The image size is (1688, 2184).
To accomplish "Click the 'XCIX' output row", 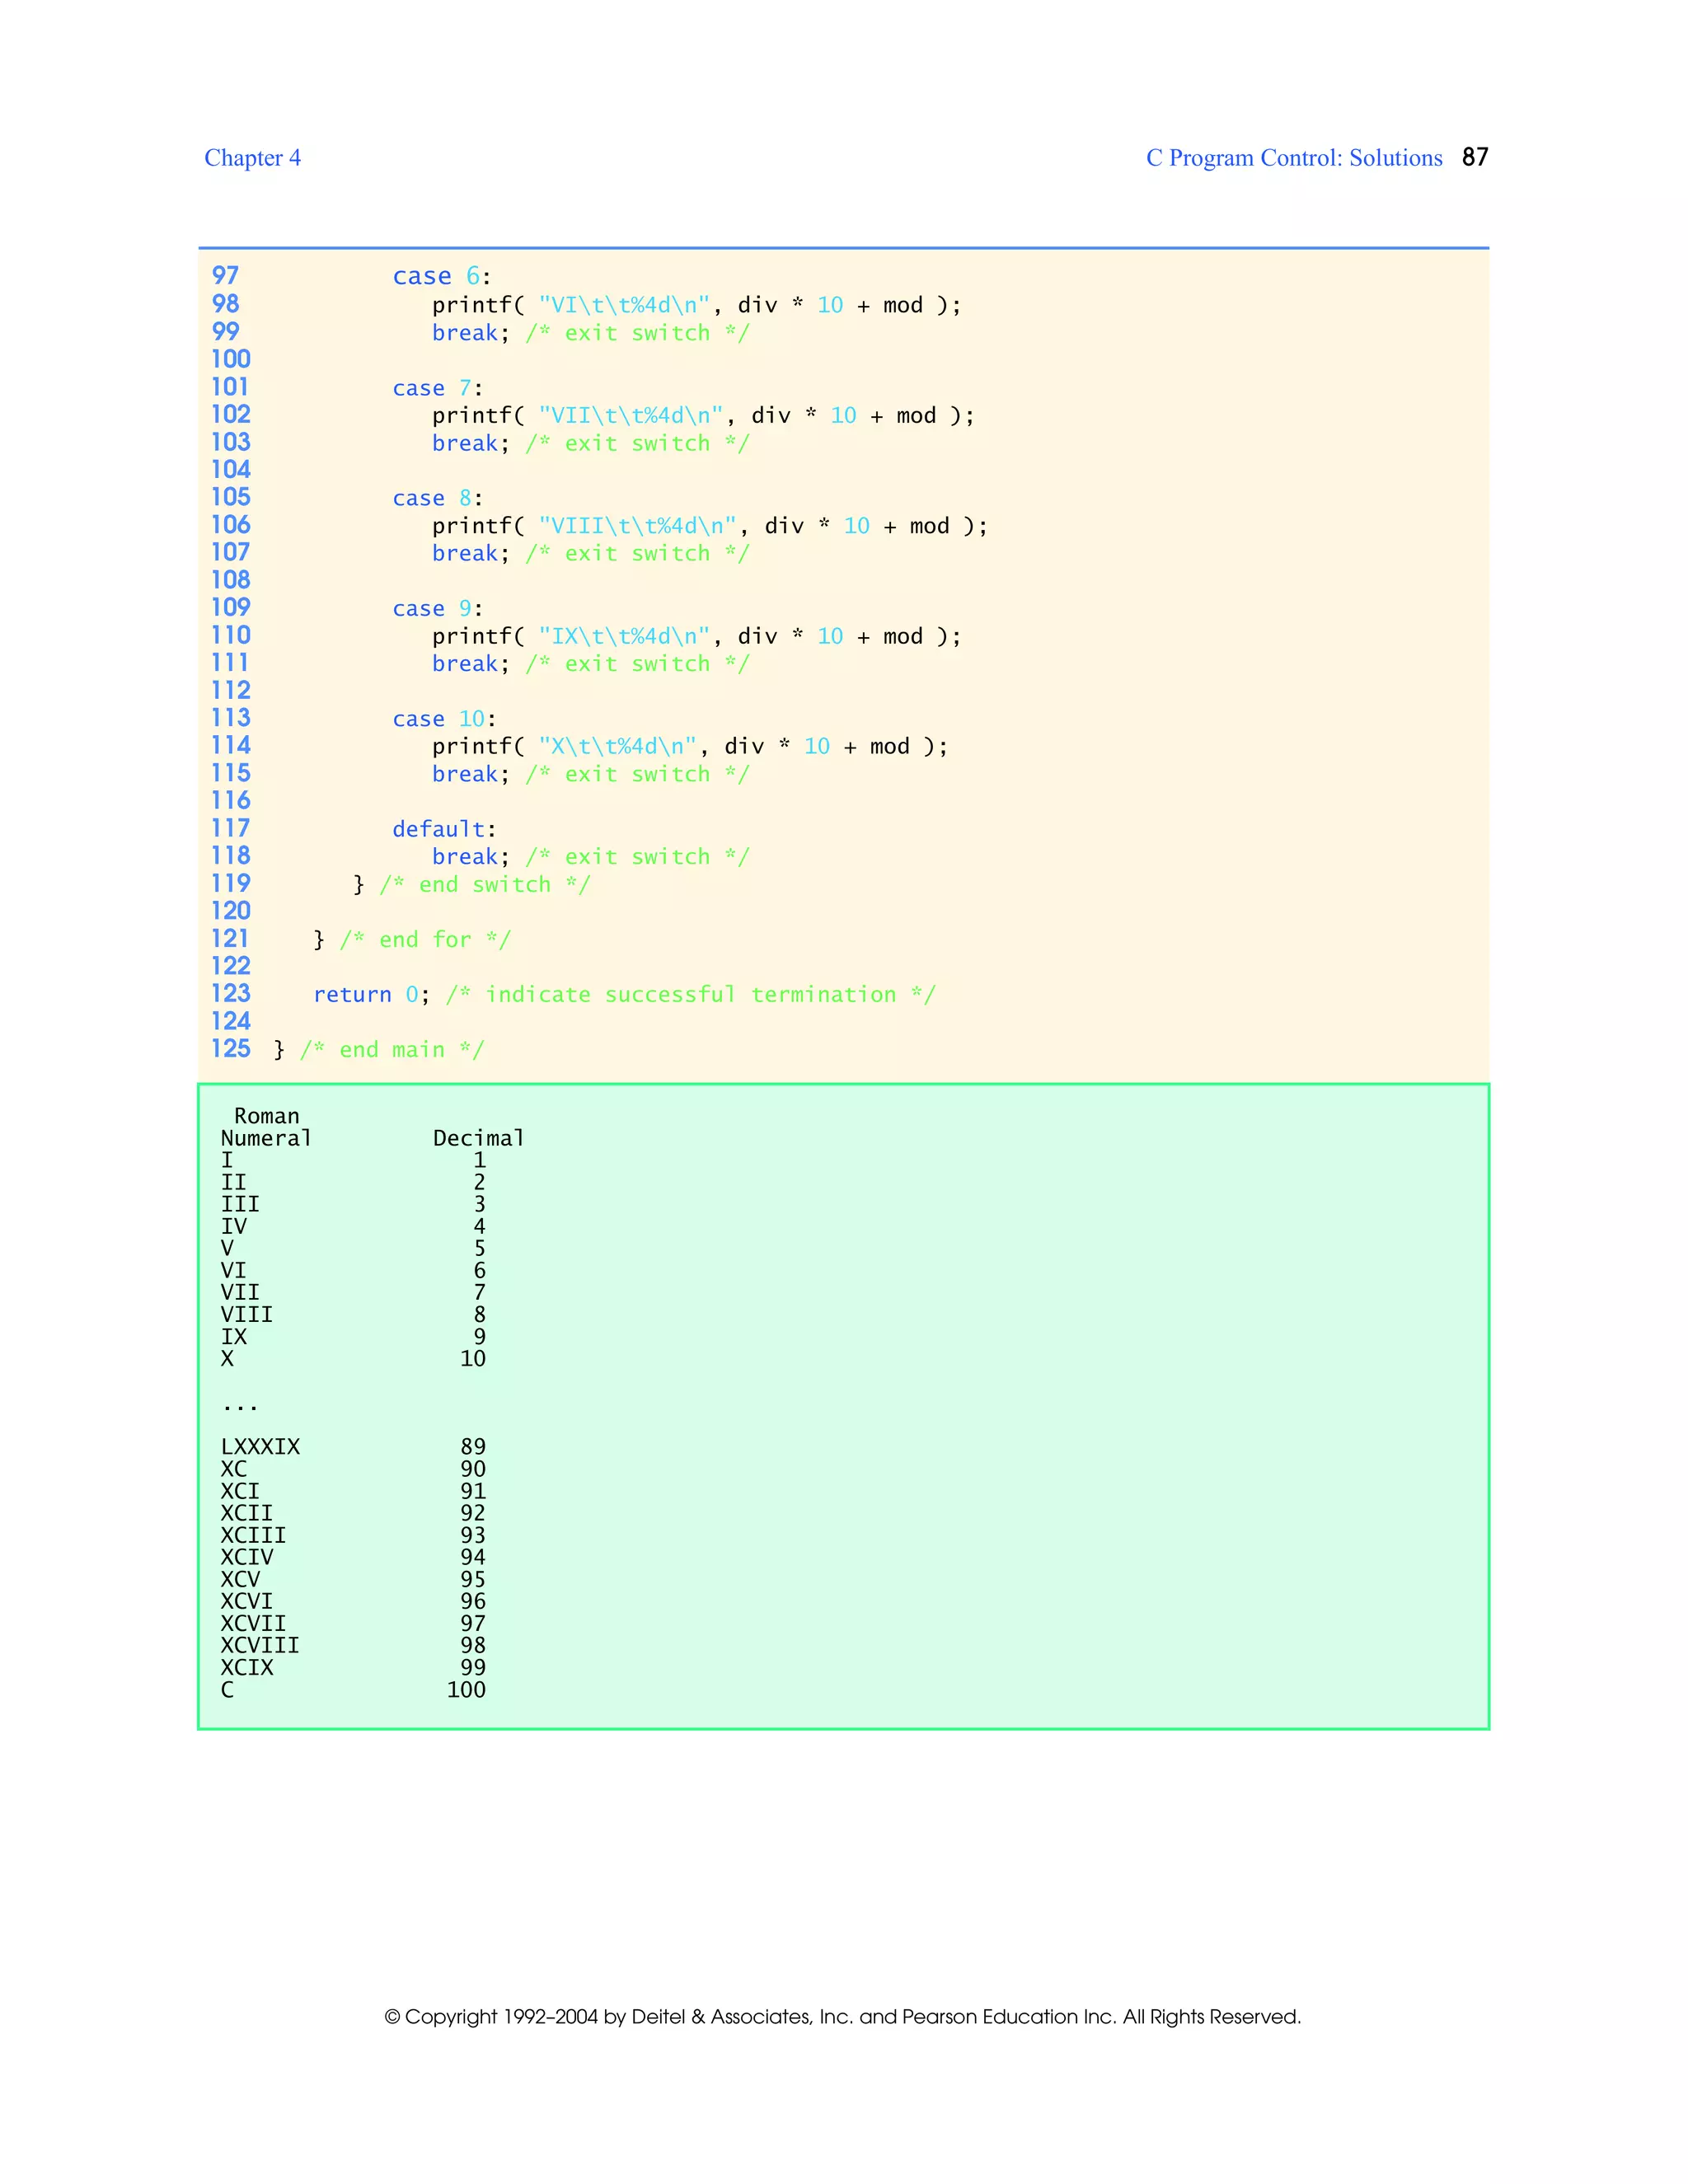I will coord(353,1667).
